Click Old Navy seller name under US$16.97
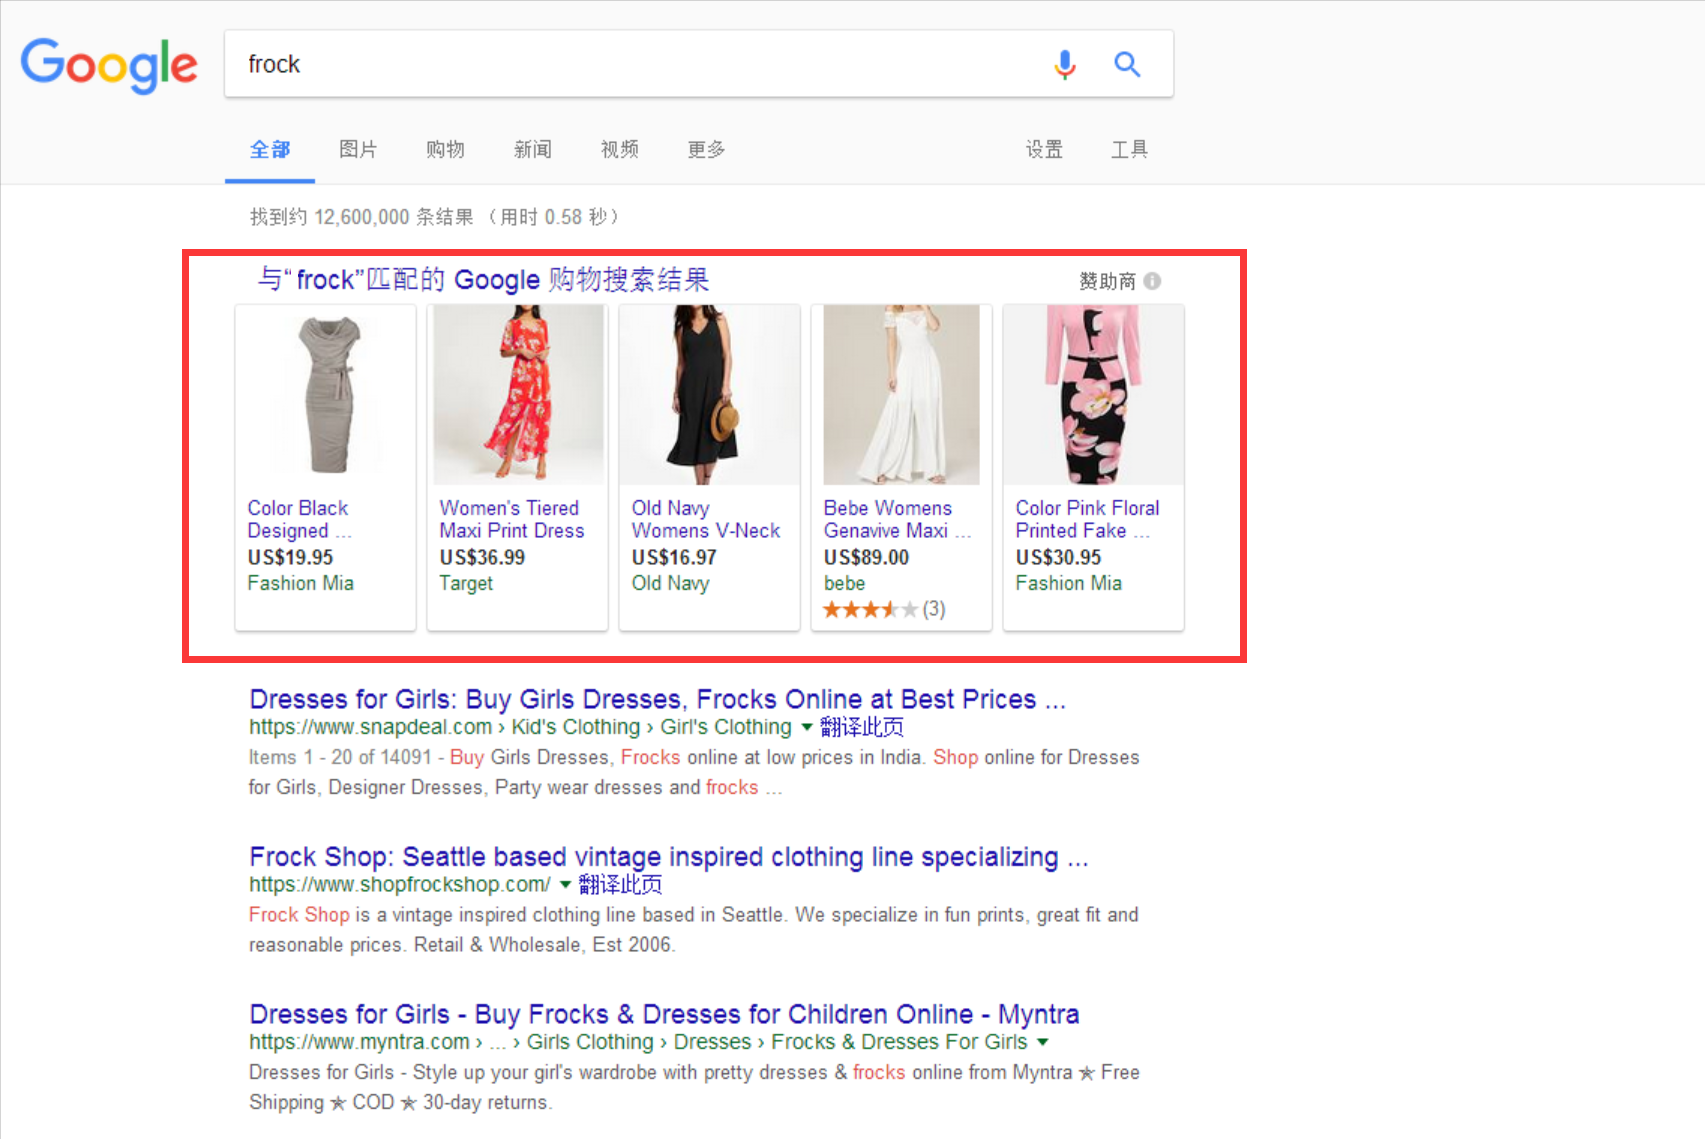The image size is (1705, 1139). [x=670, y=583]
